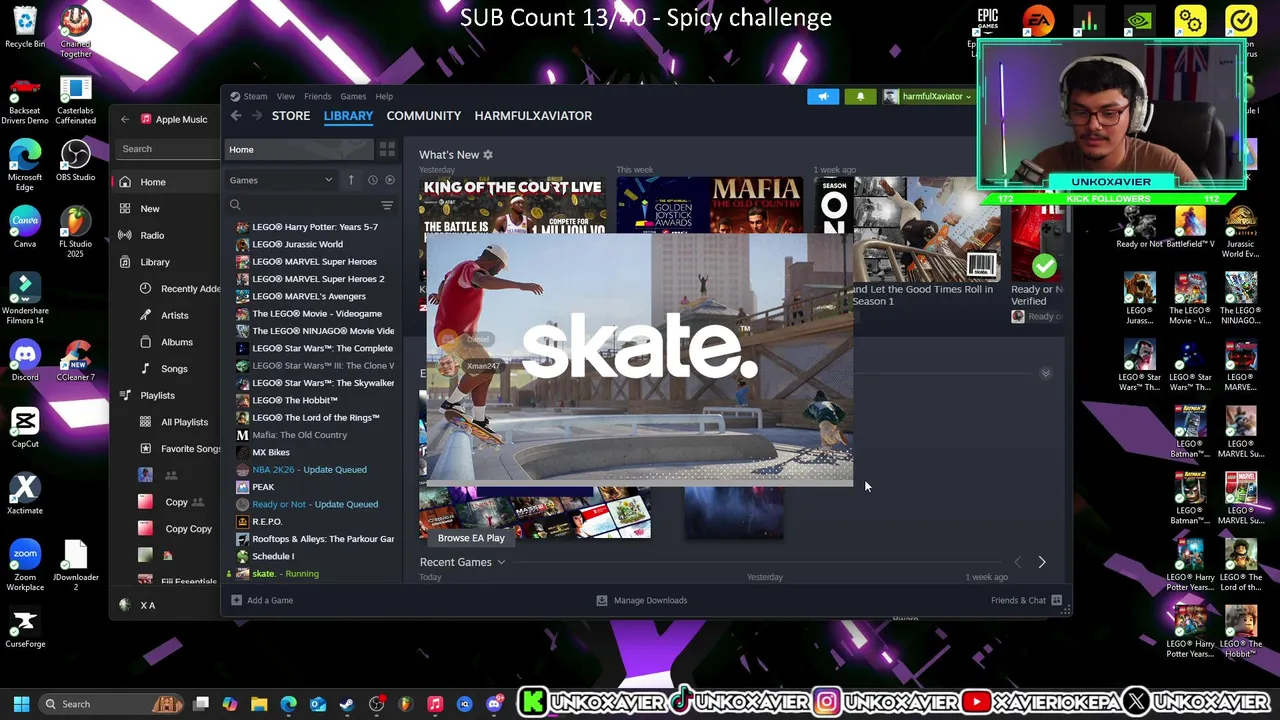Collapse the shelf with the chevron
This screenshot has height=720, width=1280.
pos(1045,373)
